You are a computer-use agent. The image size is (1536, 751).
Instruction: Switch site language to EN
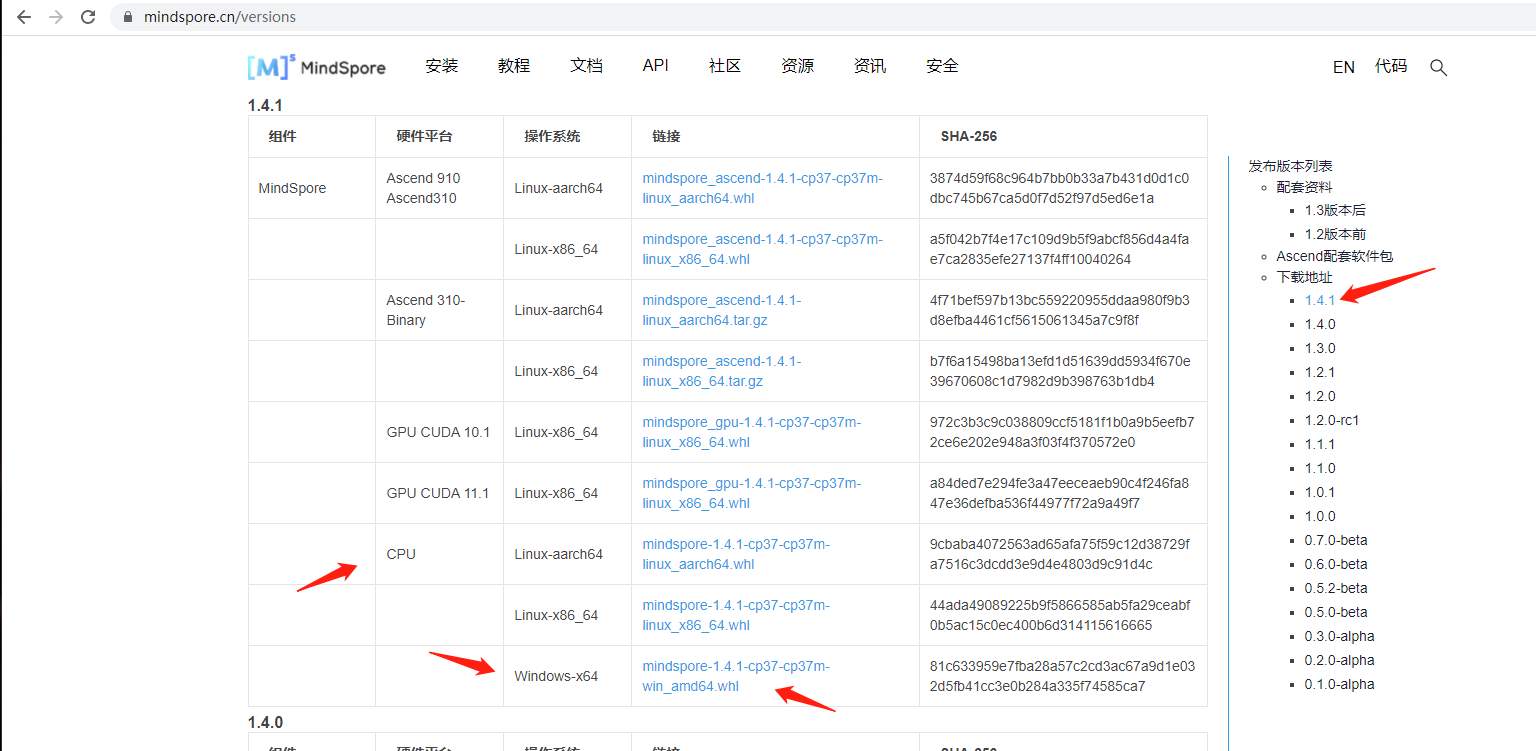coord(1344,67)
